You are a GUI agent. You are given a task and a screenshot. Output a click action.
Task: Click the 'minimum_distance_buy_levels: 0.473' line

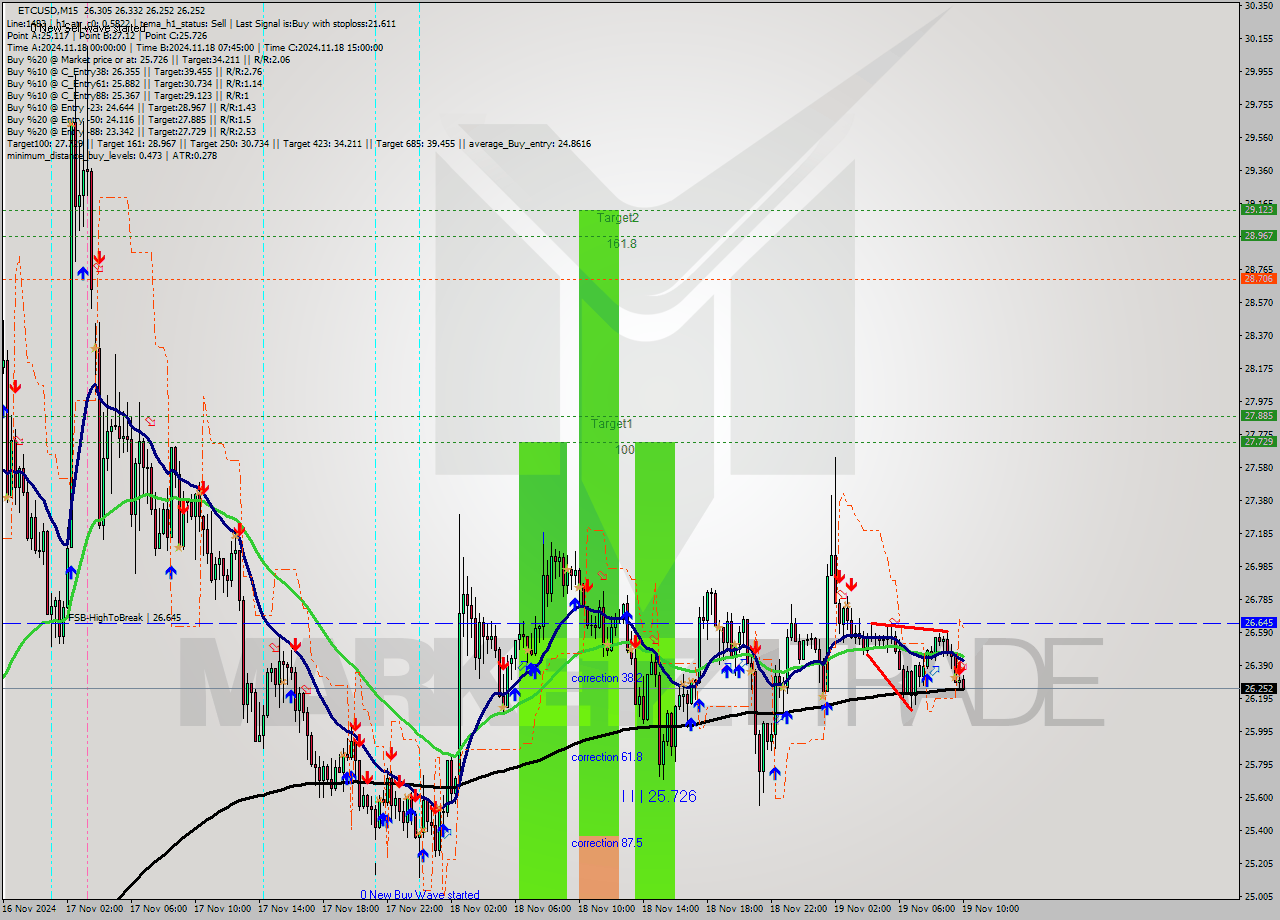pyautogui.click(x=111, y=155)
